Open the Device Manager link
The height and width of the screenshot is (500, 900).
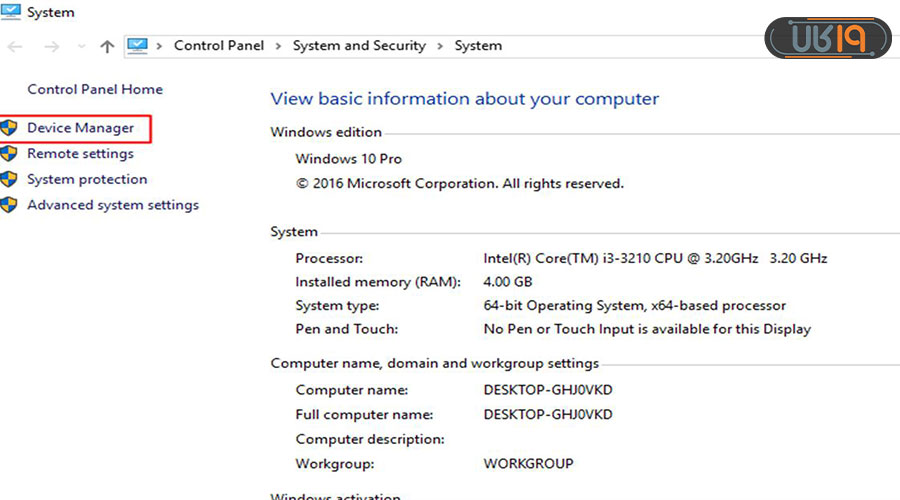tap(80, 128)
